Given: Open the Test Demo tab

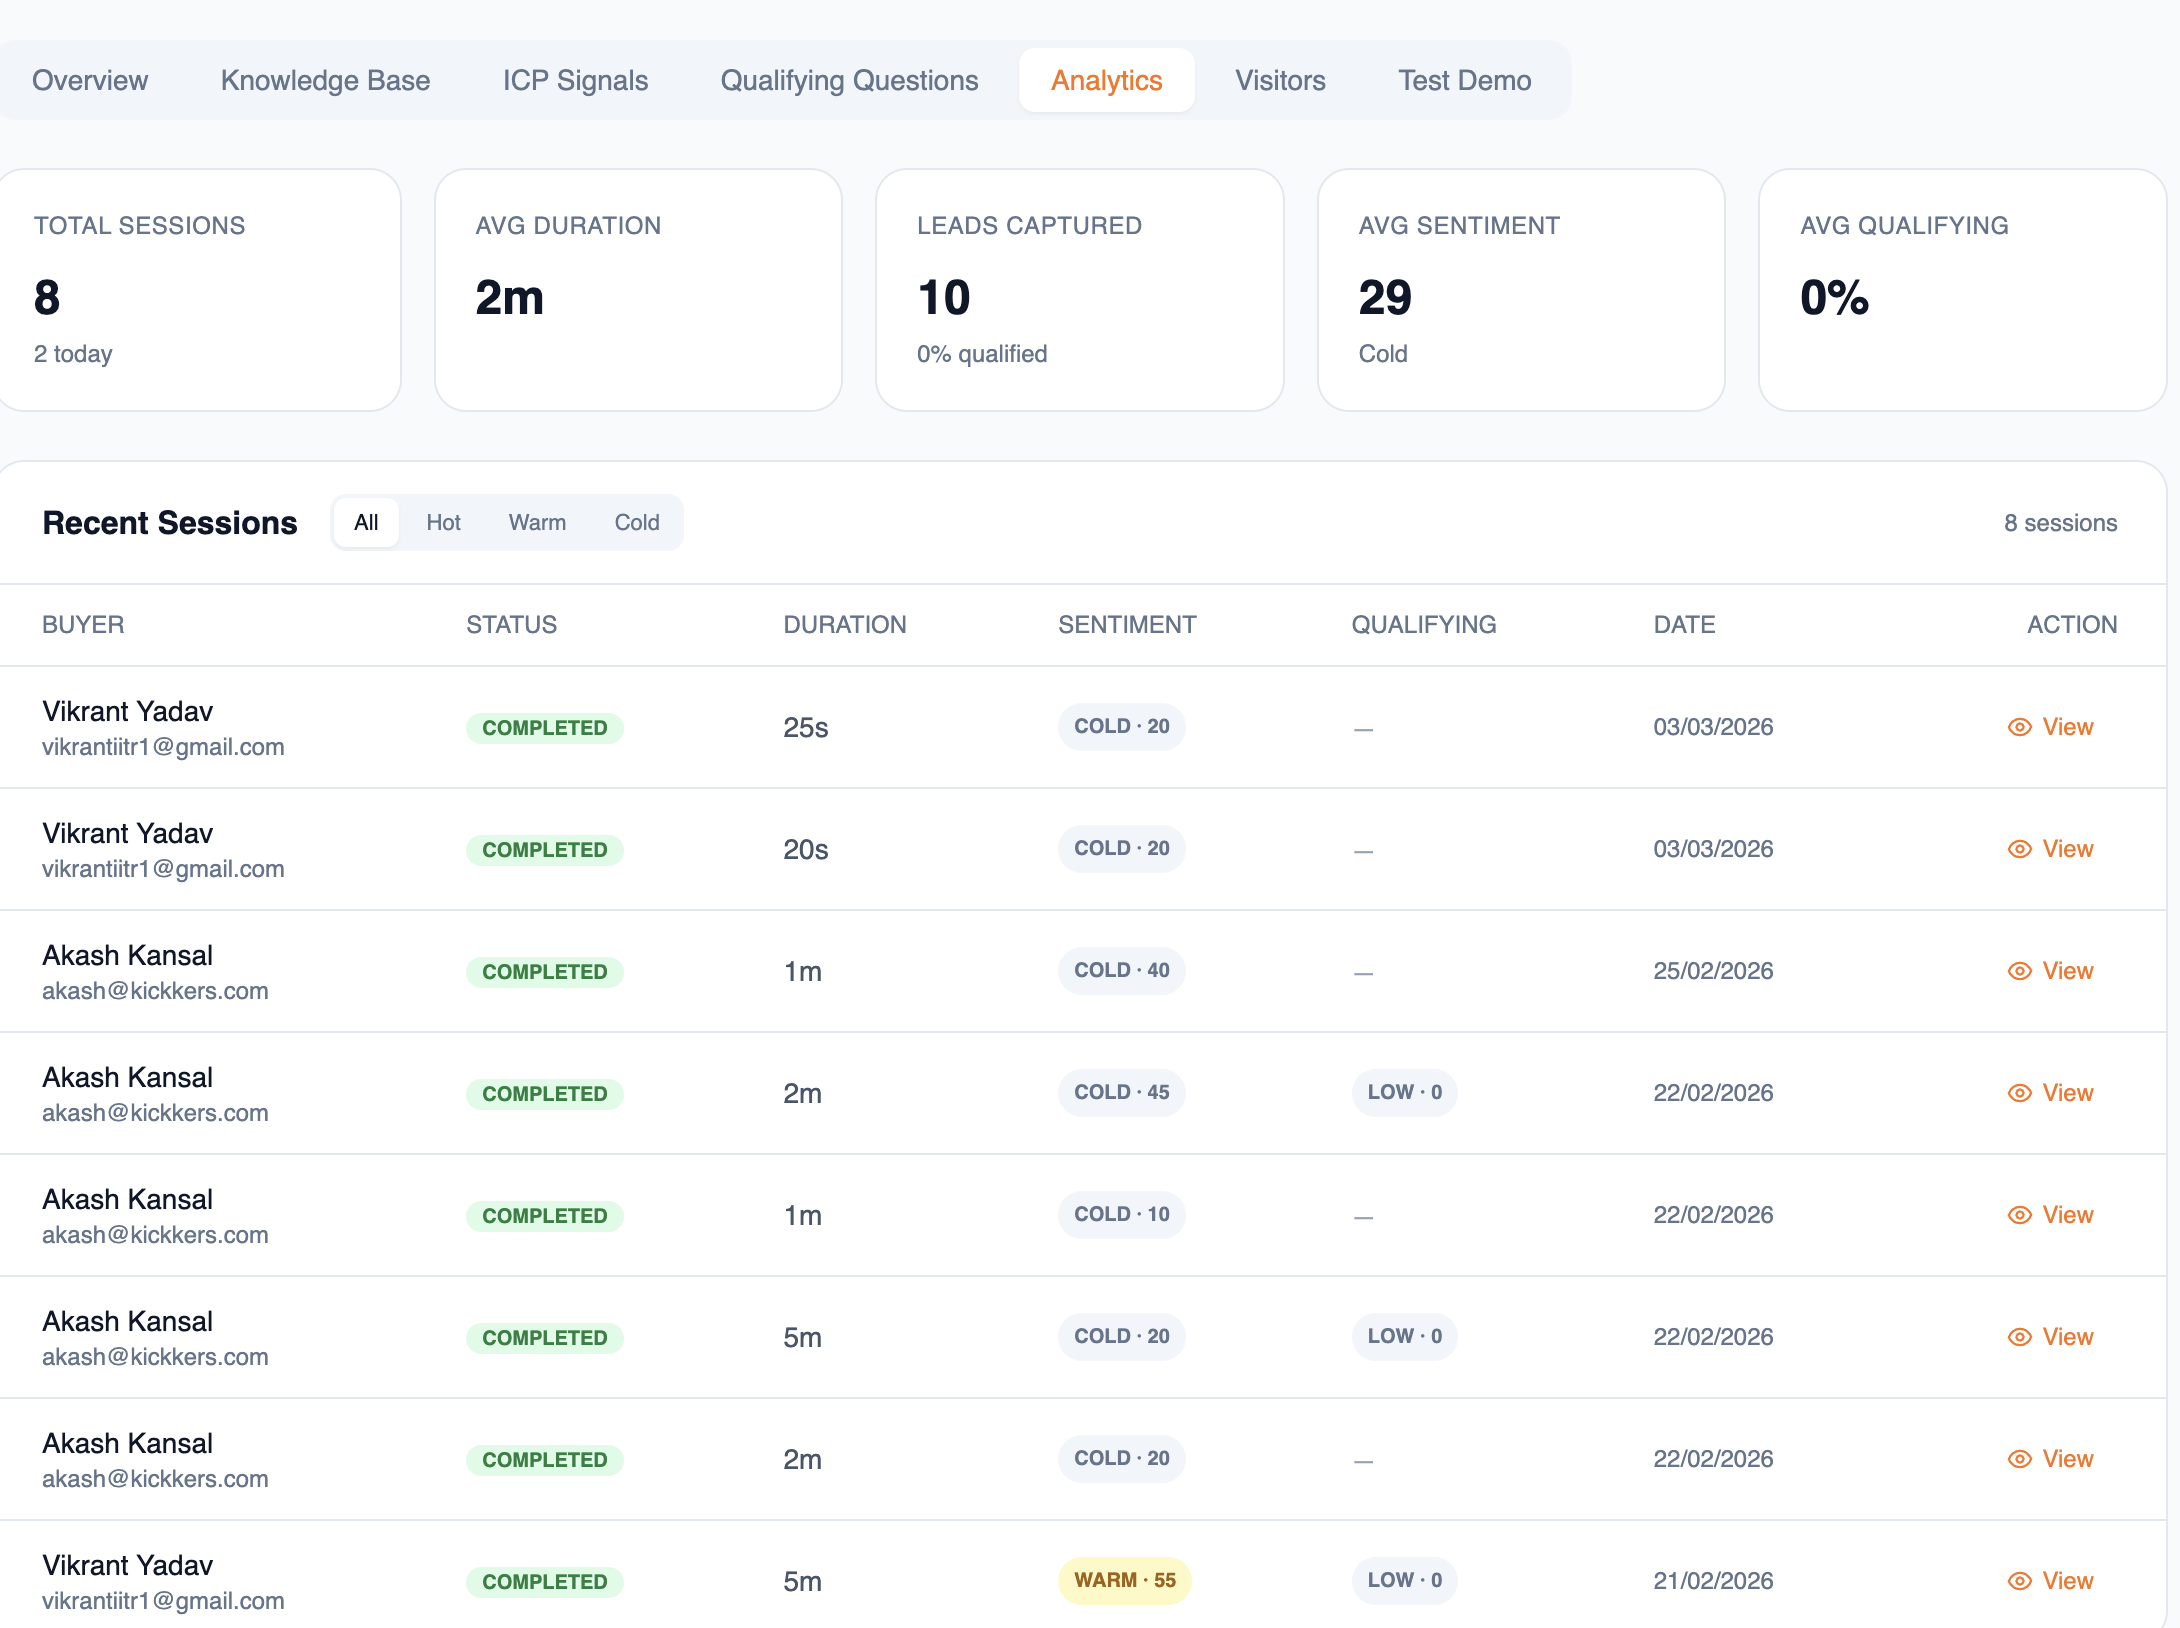Looking at the screenshot, I should (1464, 80).
